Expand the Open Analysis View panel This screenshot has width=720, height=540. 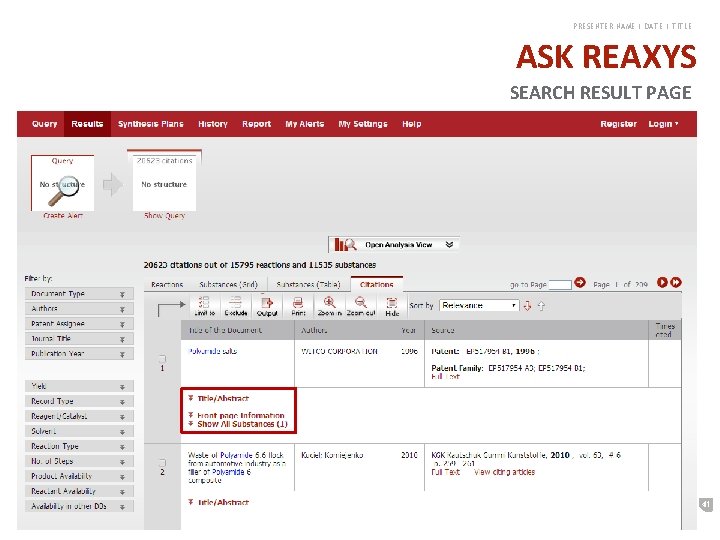click(x=394, y=244)
